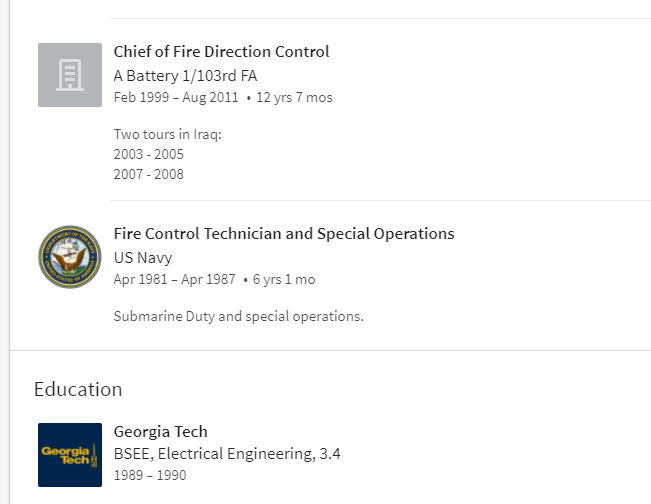Click the Feb 1999 – Aug 2011 date range

(175, 98)
